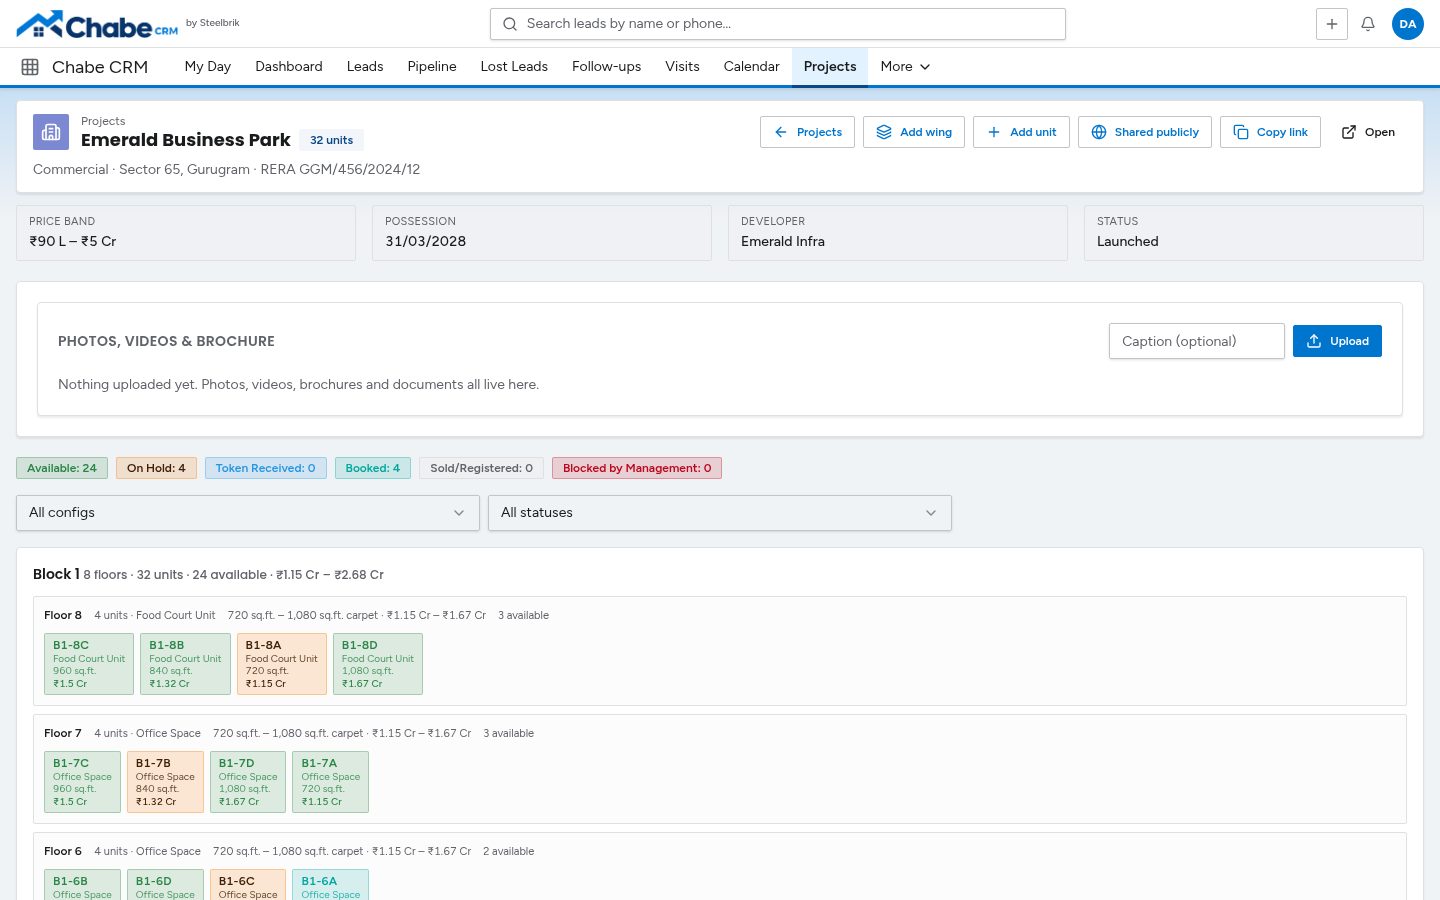Image resolution: width=1440 pixels, height=900 pixels.
Task: Open the Follow-ups tab
Action: coord(607,67)
